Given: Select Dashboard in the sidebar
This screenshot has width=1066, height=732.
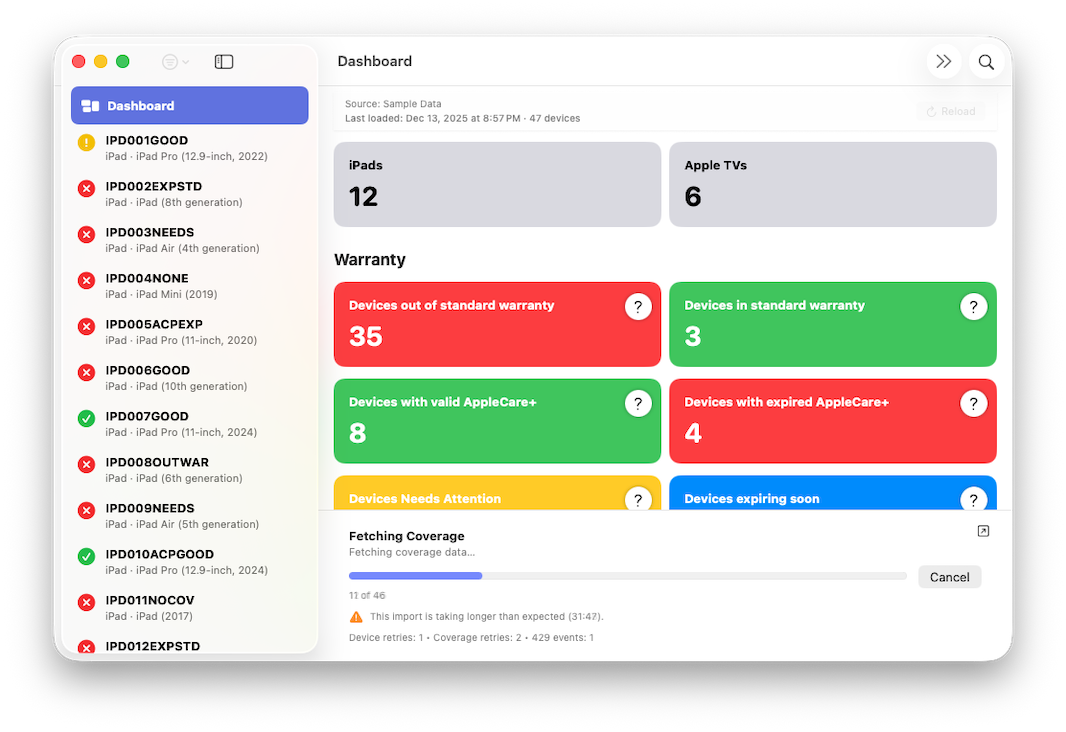Looking at the screenshot, I should 189,106.
